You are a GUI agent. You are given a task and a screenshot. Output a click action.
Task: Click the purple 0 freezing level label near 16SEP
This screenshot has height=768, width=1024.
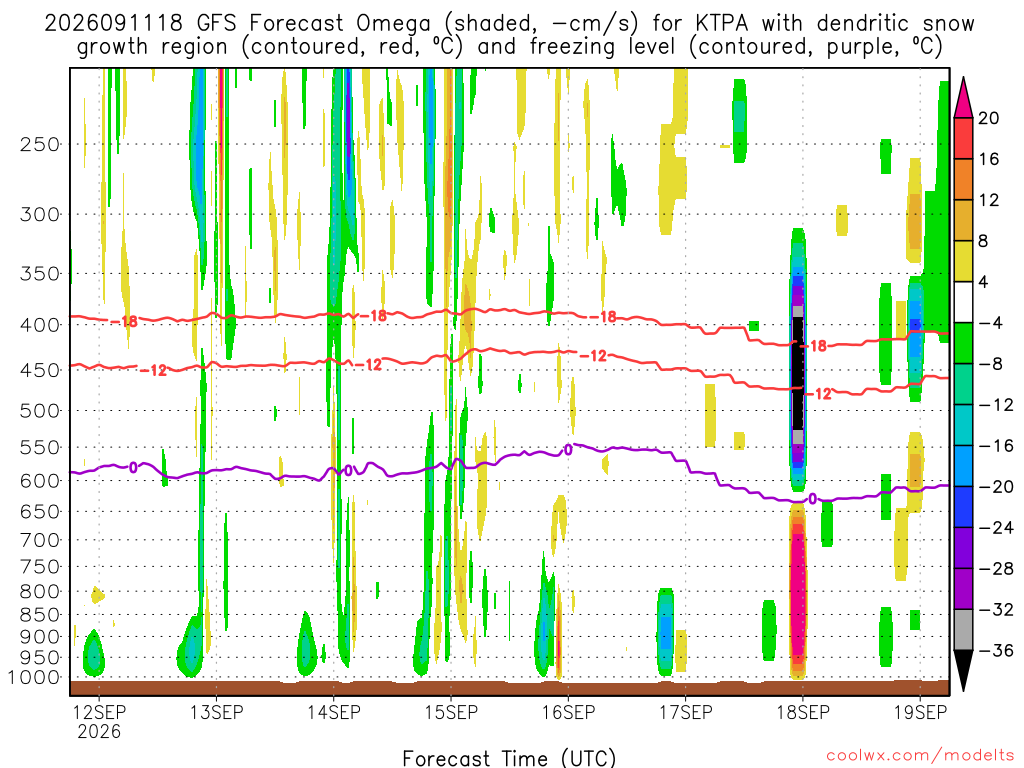(x=568, y=450)
